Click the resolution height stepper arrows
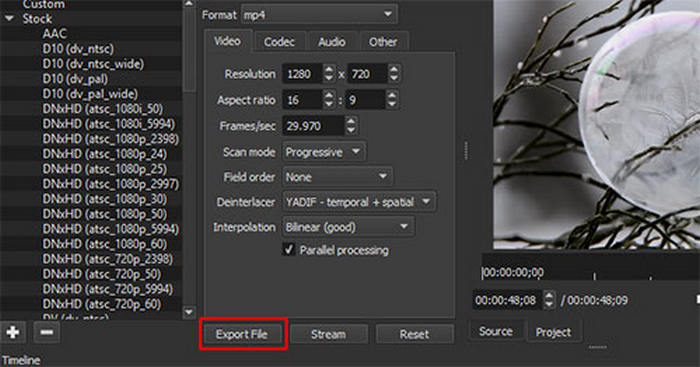Image resolution: width=700 pixels, height=367 pixels. 394,74
